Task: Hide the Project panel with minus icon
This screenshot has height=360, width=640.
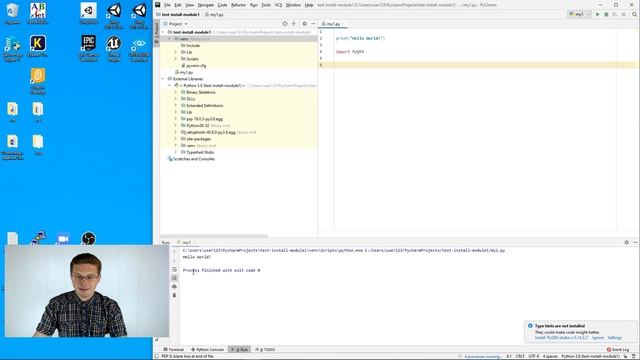Action: pos(313,24)
